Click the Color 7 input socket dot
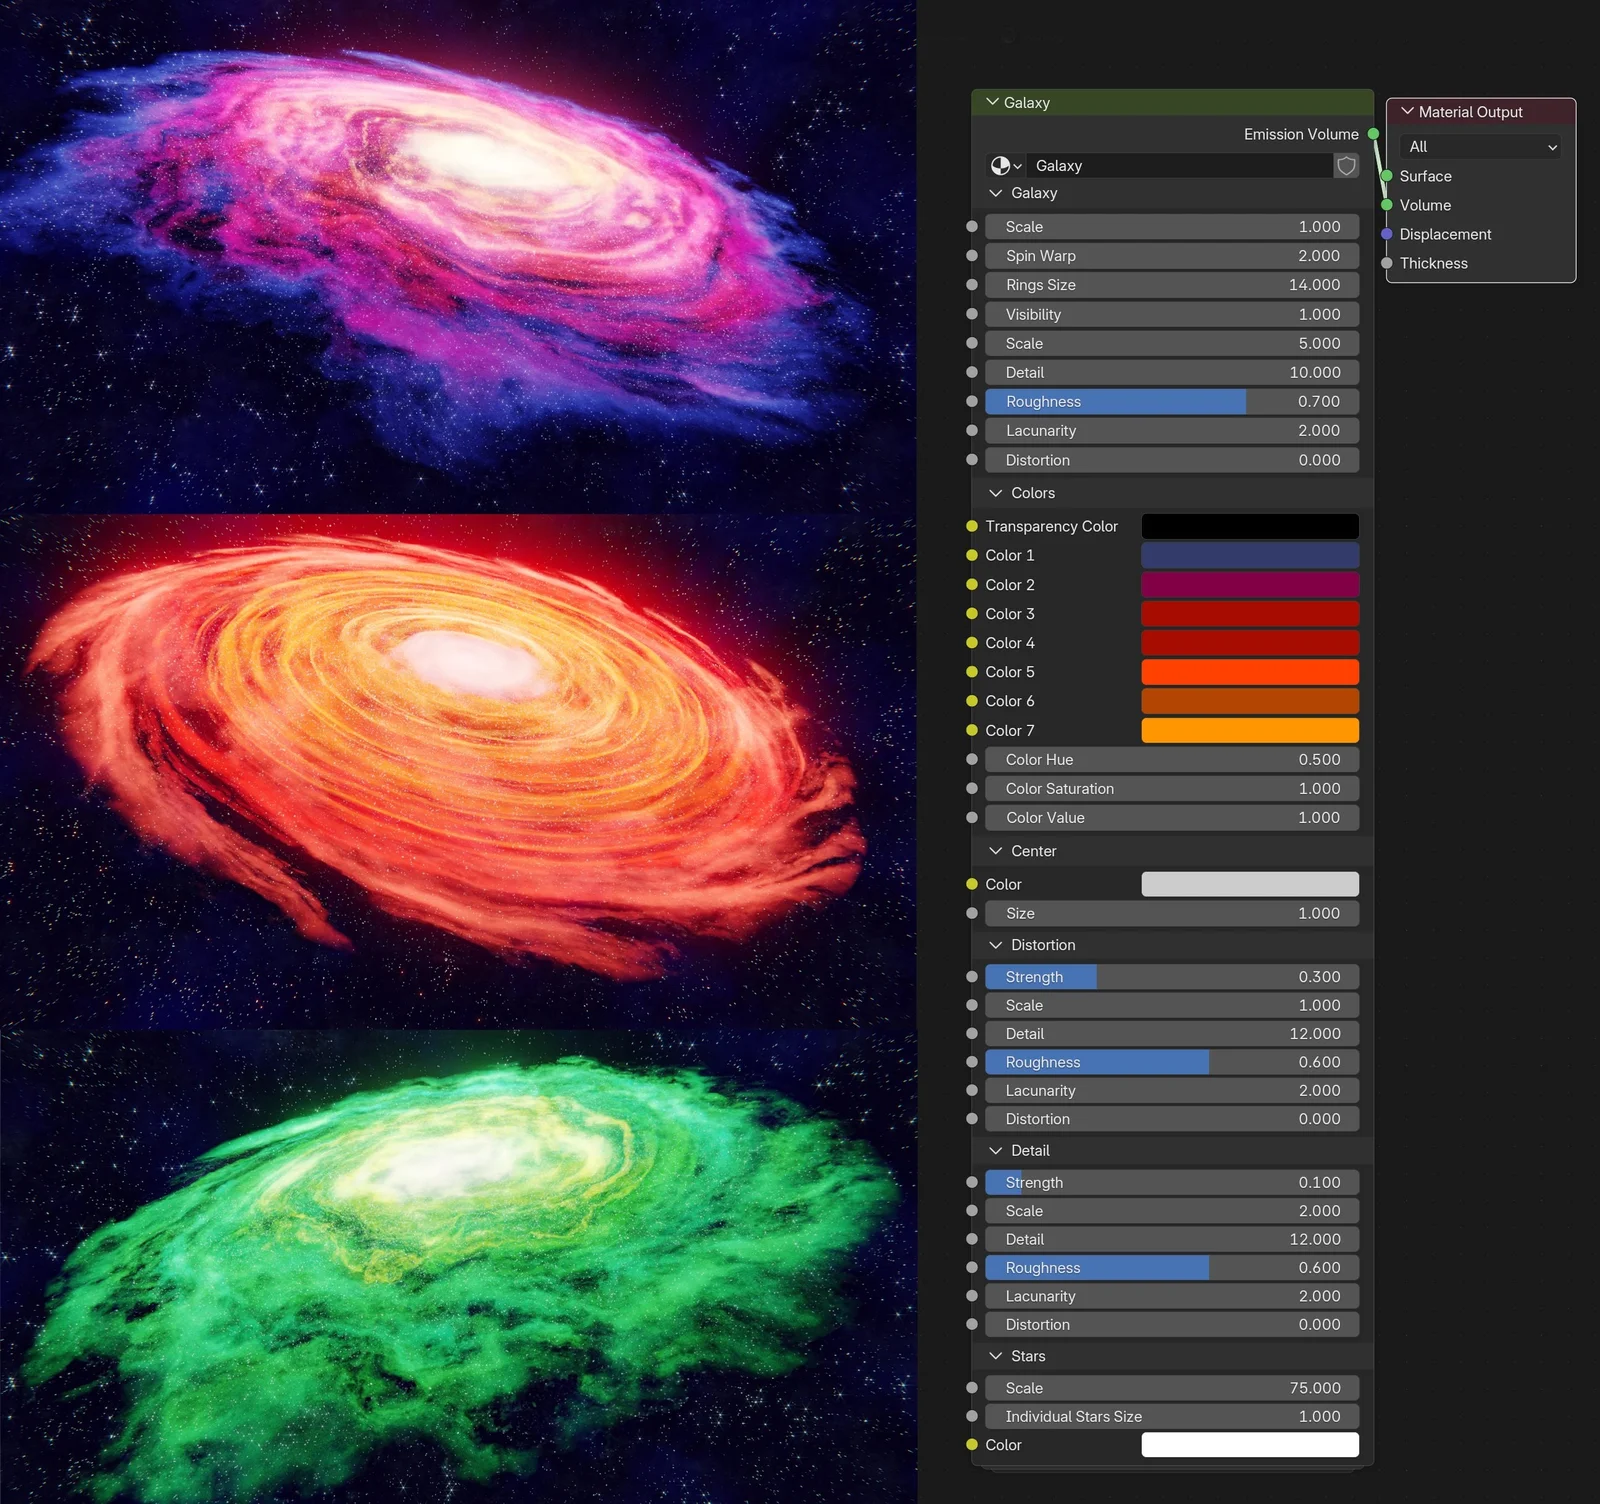This screenshot has width=1600, height=1504. (971, 730)
